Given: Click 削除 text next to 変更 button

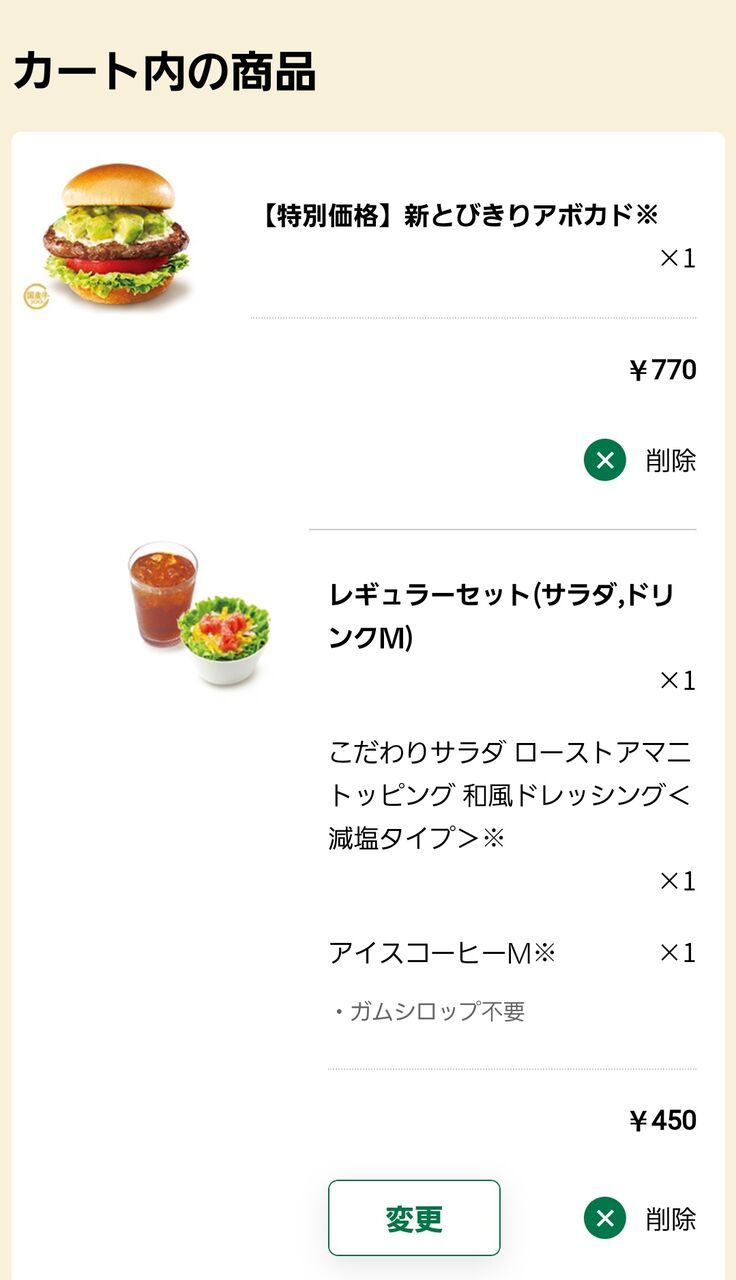Looking at the screenshot, I should [671, 1219].
